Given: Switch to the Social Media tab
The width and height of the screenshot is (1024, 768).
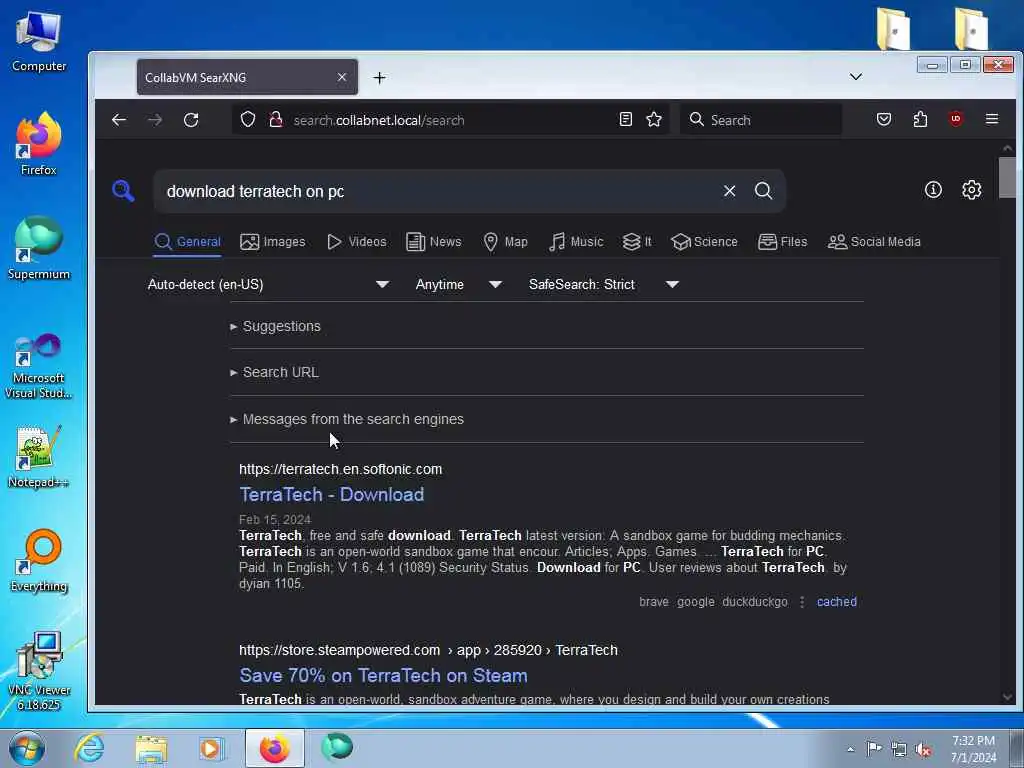Looking at the screenshot, I should [x=874, y=242].
